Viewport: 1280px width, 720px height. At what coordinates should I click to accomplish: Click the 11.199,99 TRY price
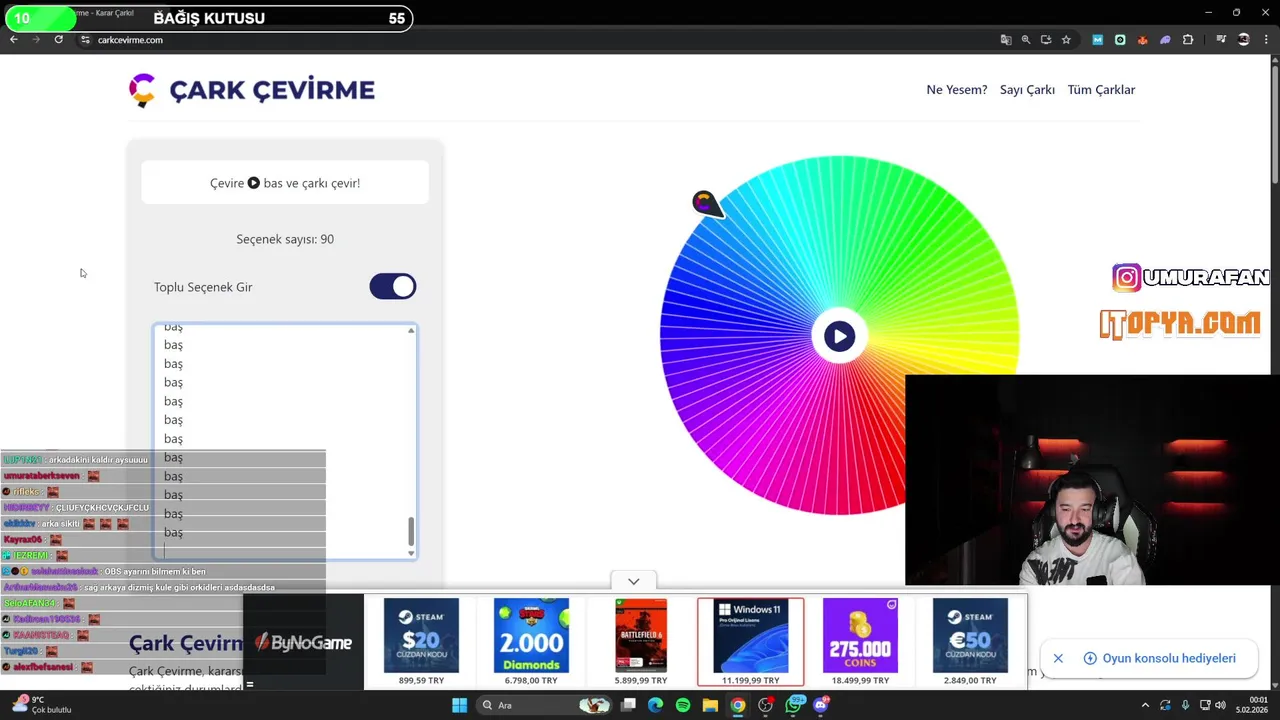click(x=750, y=680)
